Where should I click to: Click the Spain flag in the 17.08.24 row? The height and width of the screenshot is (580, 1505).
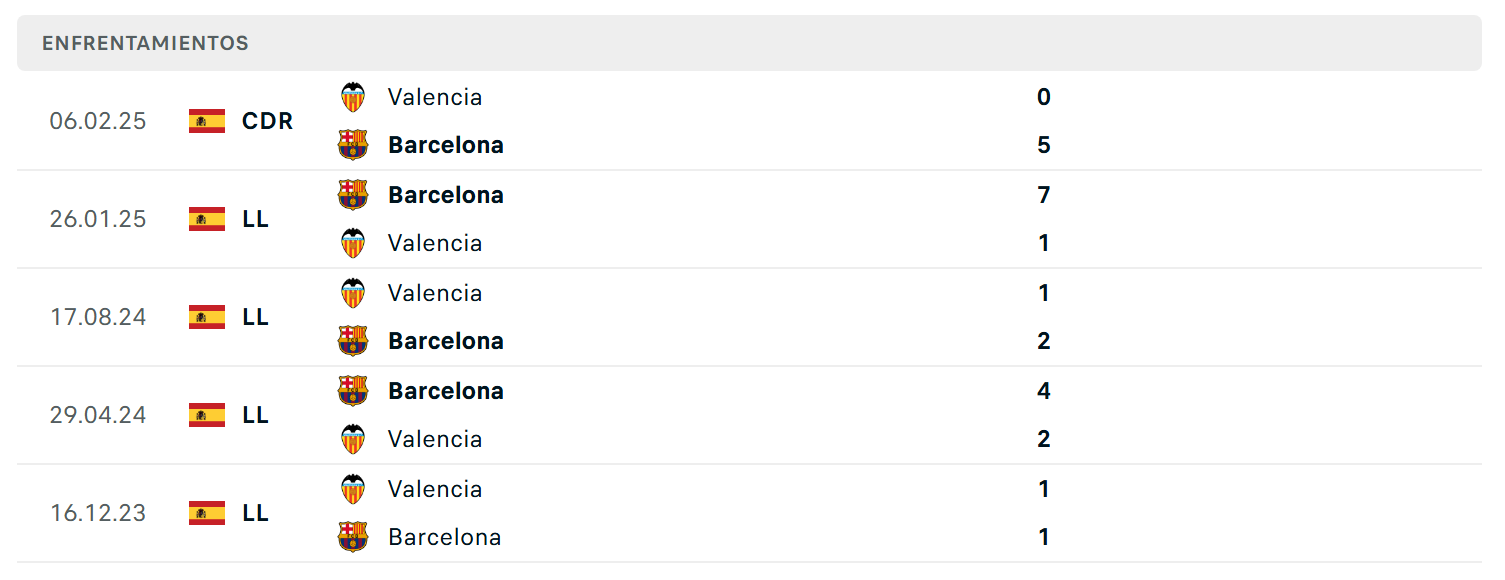tap(207, 317)
